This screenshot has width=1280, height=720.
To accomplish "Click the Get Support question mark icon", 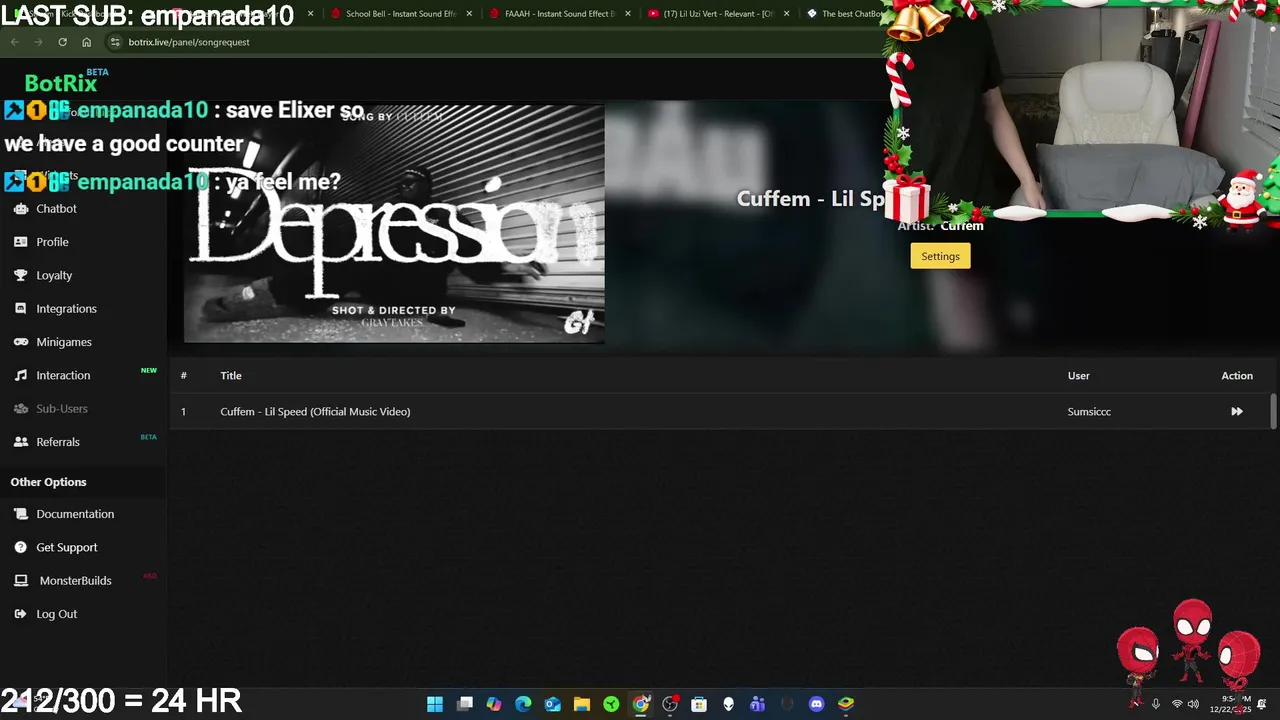I will click(x=20, y=547).
